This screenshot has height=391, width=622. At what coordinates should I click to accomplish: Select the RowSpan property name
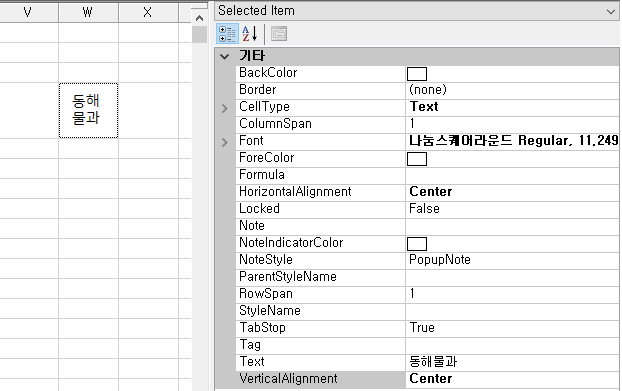(266, 294)
